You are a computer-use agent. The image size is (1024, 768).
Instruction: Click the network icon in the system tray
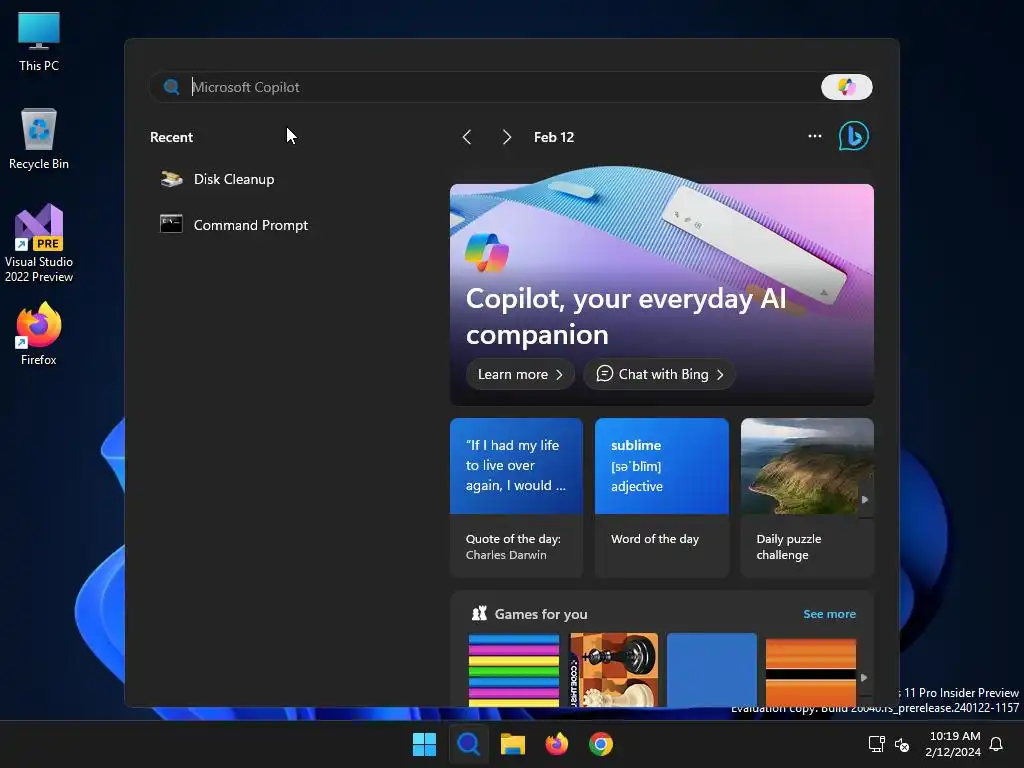coord(876,744)
